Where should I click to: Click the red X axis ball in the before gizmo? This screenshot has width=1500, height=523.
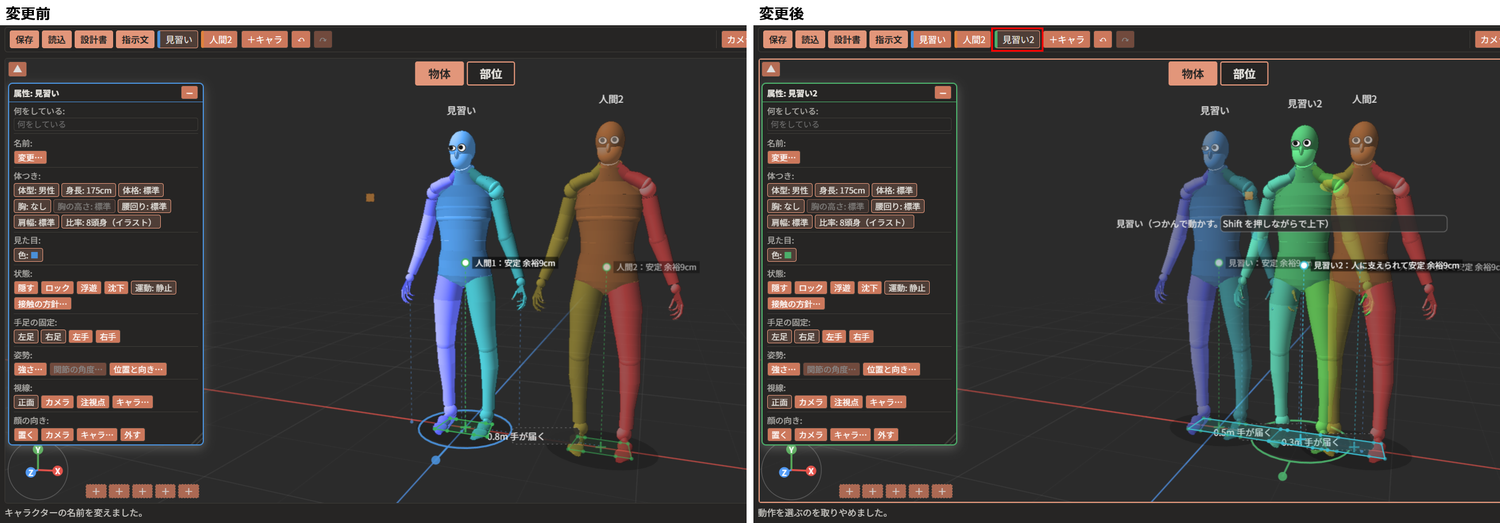click(x=57, y=470)
